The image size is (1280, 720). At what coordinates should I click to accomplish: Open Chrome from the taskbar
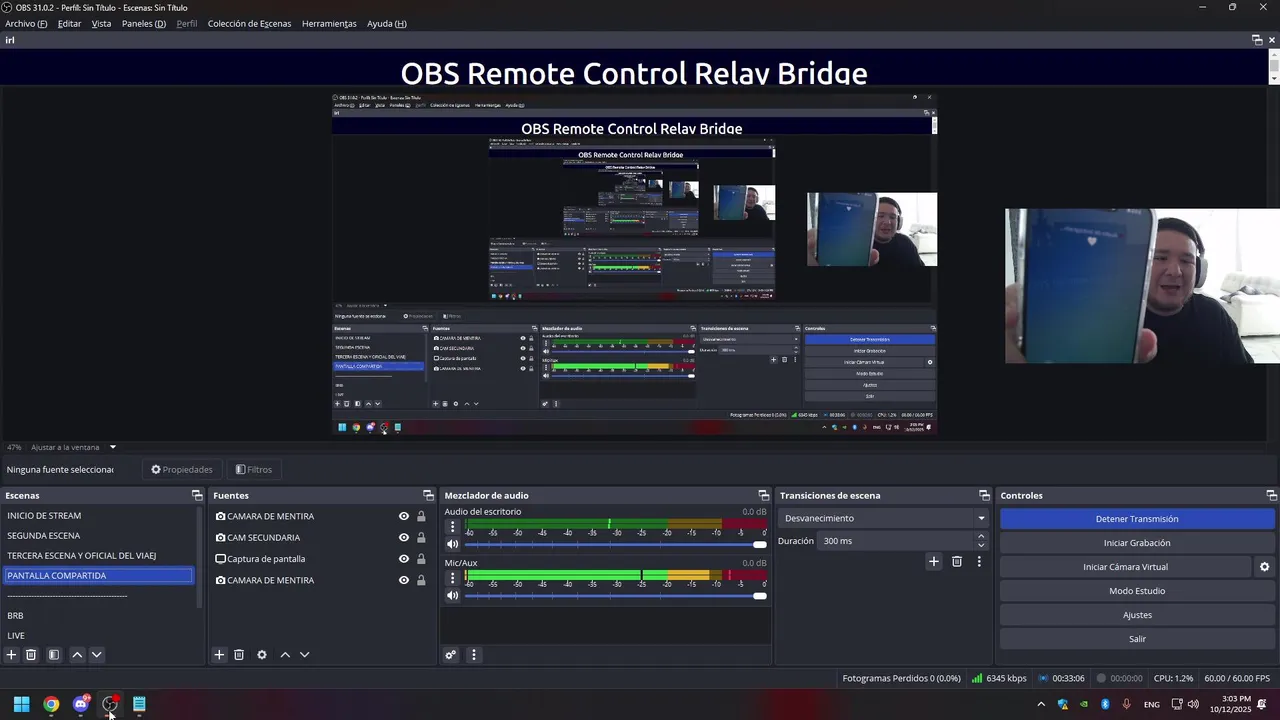click(51, 704)
